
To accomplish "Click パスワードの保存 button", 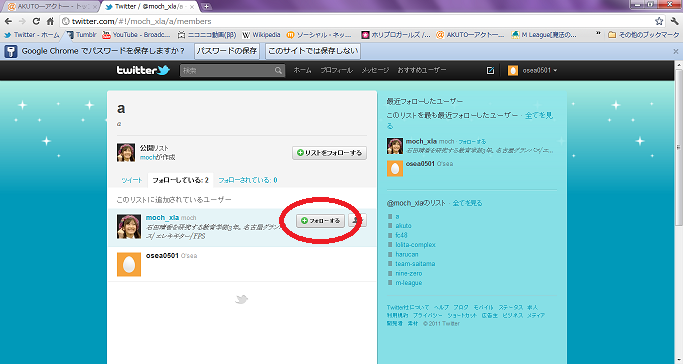I will click(x=227, y=51).
